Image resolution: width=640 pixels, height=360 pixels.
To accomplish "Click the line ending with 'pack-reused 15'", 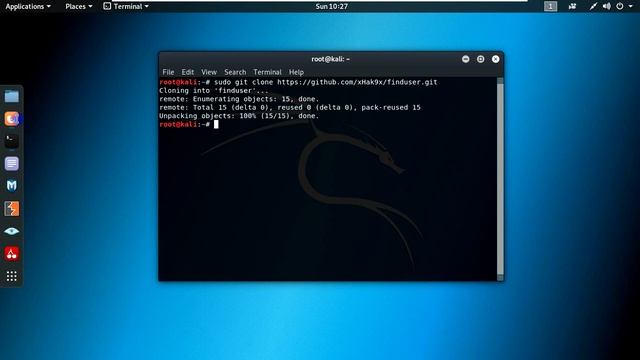I will [290, 107].
